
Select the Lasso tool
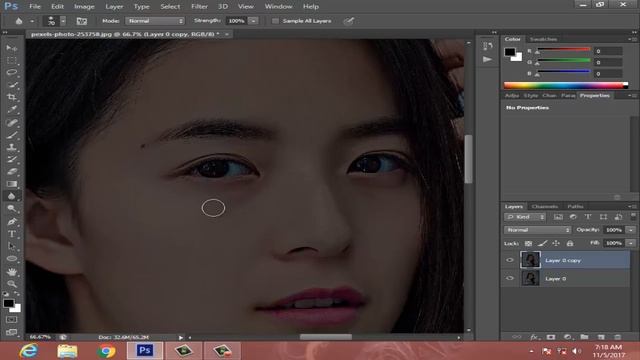point(11,73)
